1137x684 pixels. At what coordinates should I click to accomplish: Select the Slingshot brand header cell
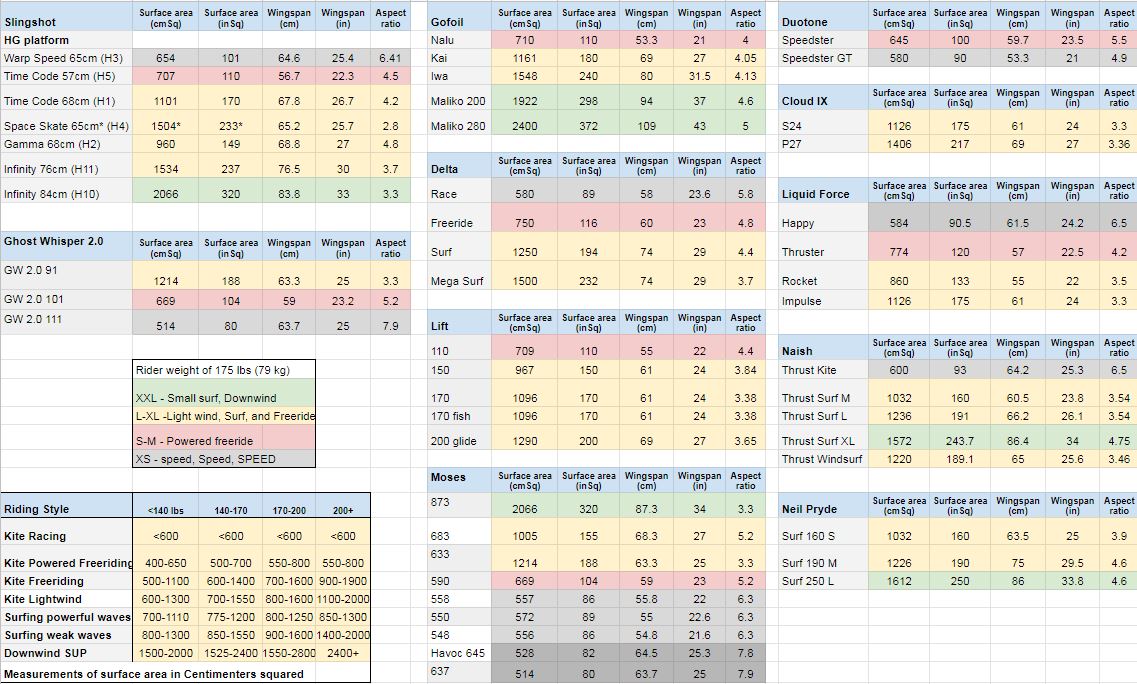point(67,17)
